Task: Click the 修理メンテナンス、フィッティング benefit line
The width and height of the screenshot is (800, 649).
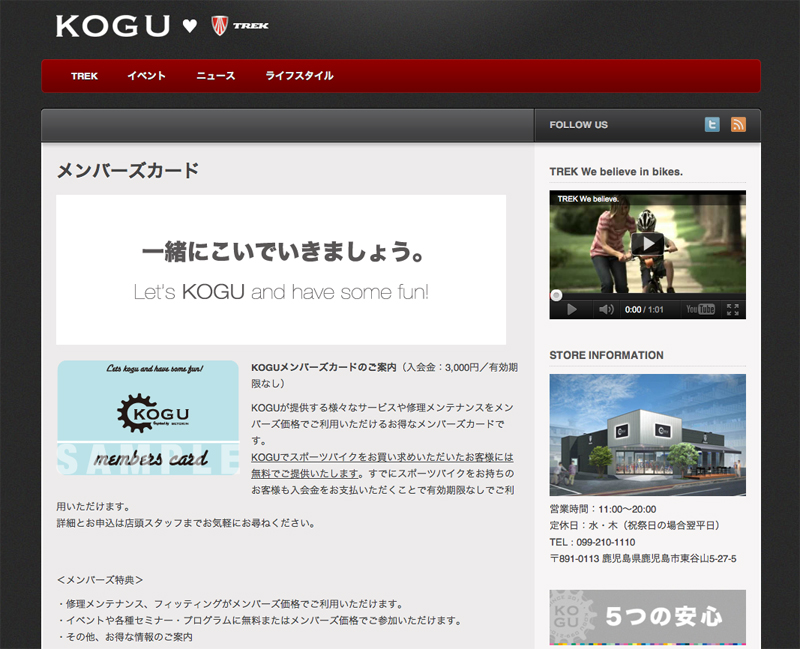Action: (x=230, y=604)
